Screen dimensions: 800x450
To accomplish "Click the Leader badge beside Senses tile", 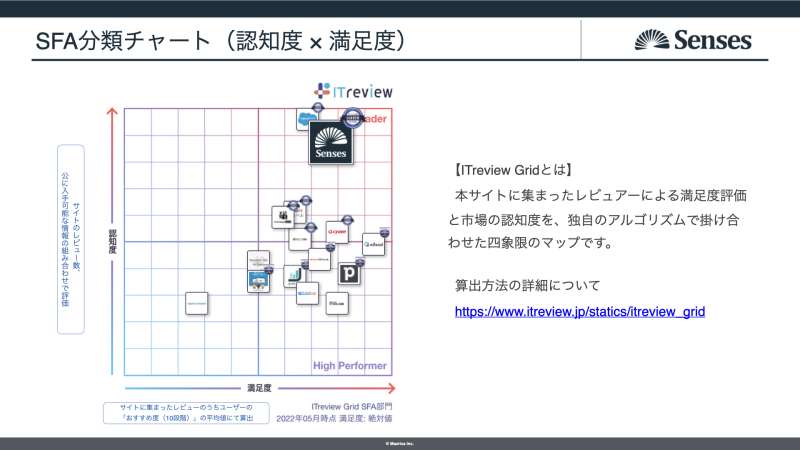I will [x=352, y=118].
